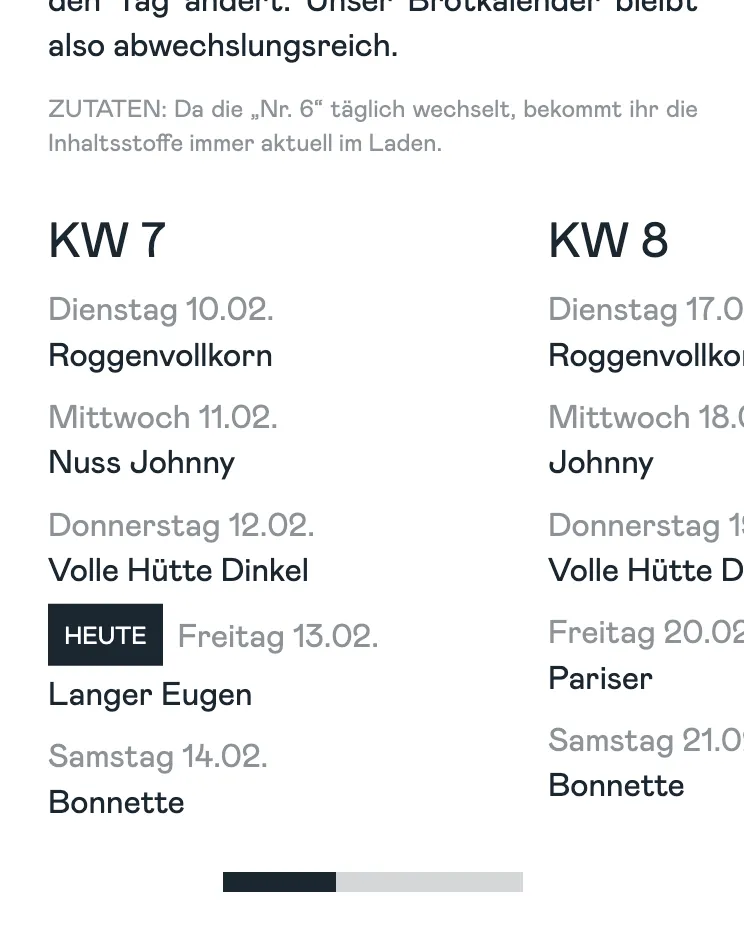Image resolution: width=744 pixels, height=936 pixels.
Task: Click the Samstag 14.02. date label
Action: pos(158,756)
